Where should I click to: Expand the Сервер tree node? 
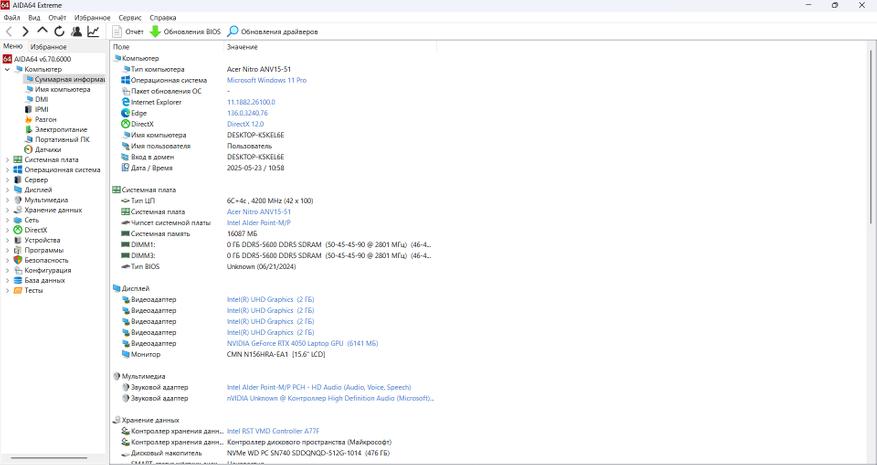(x=7, y=180)
